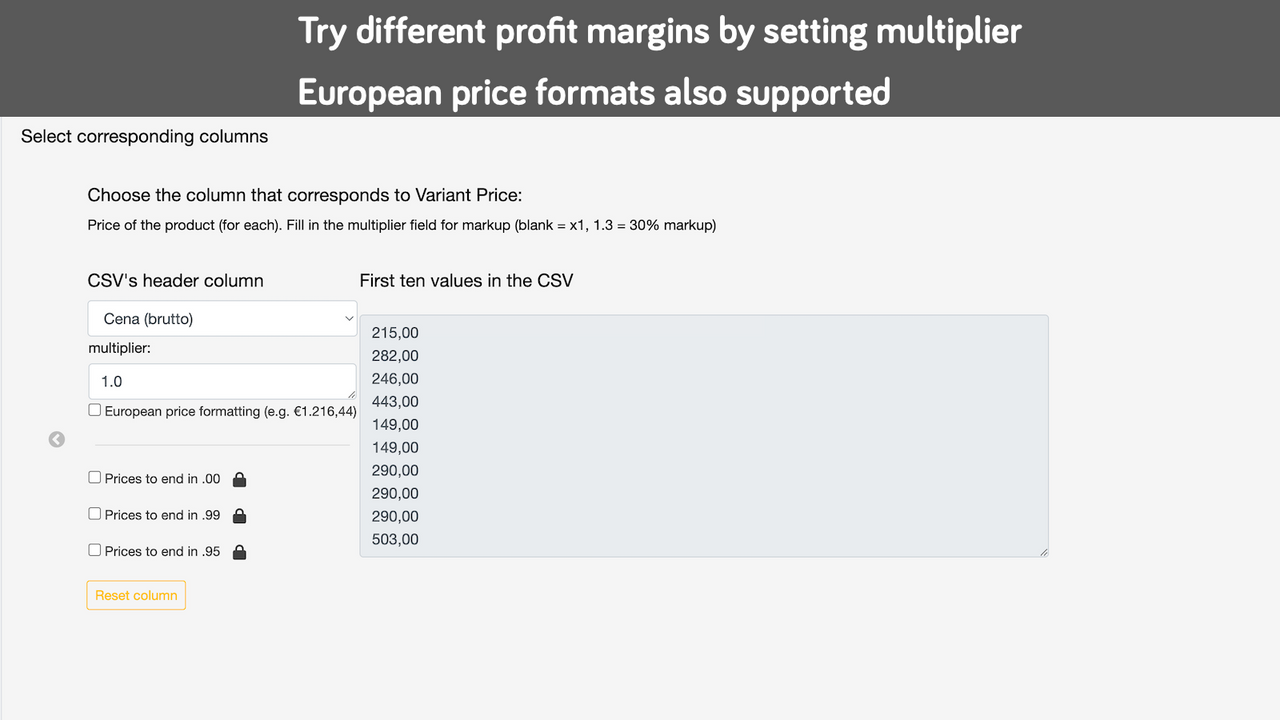Choose a different column in the header selector
This screenshot has height=720, width=1280.
click(222, 318)
